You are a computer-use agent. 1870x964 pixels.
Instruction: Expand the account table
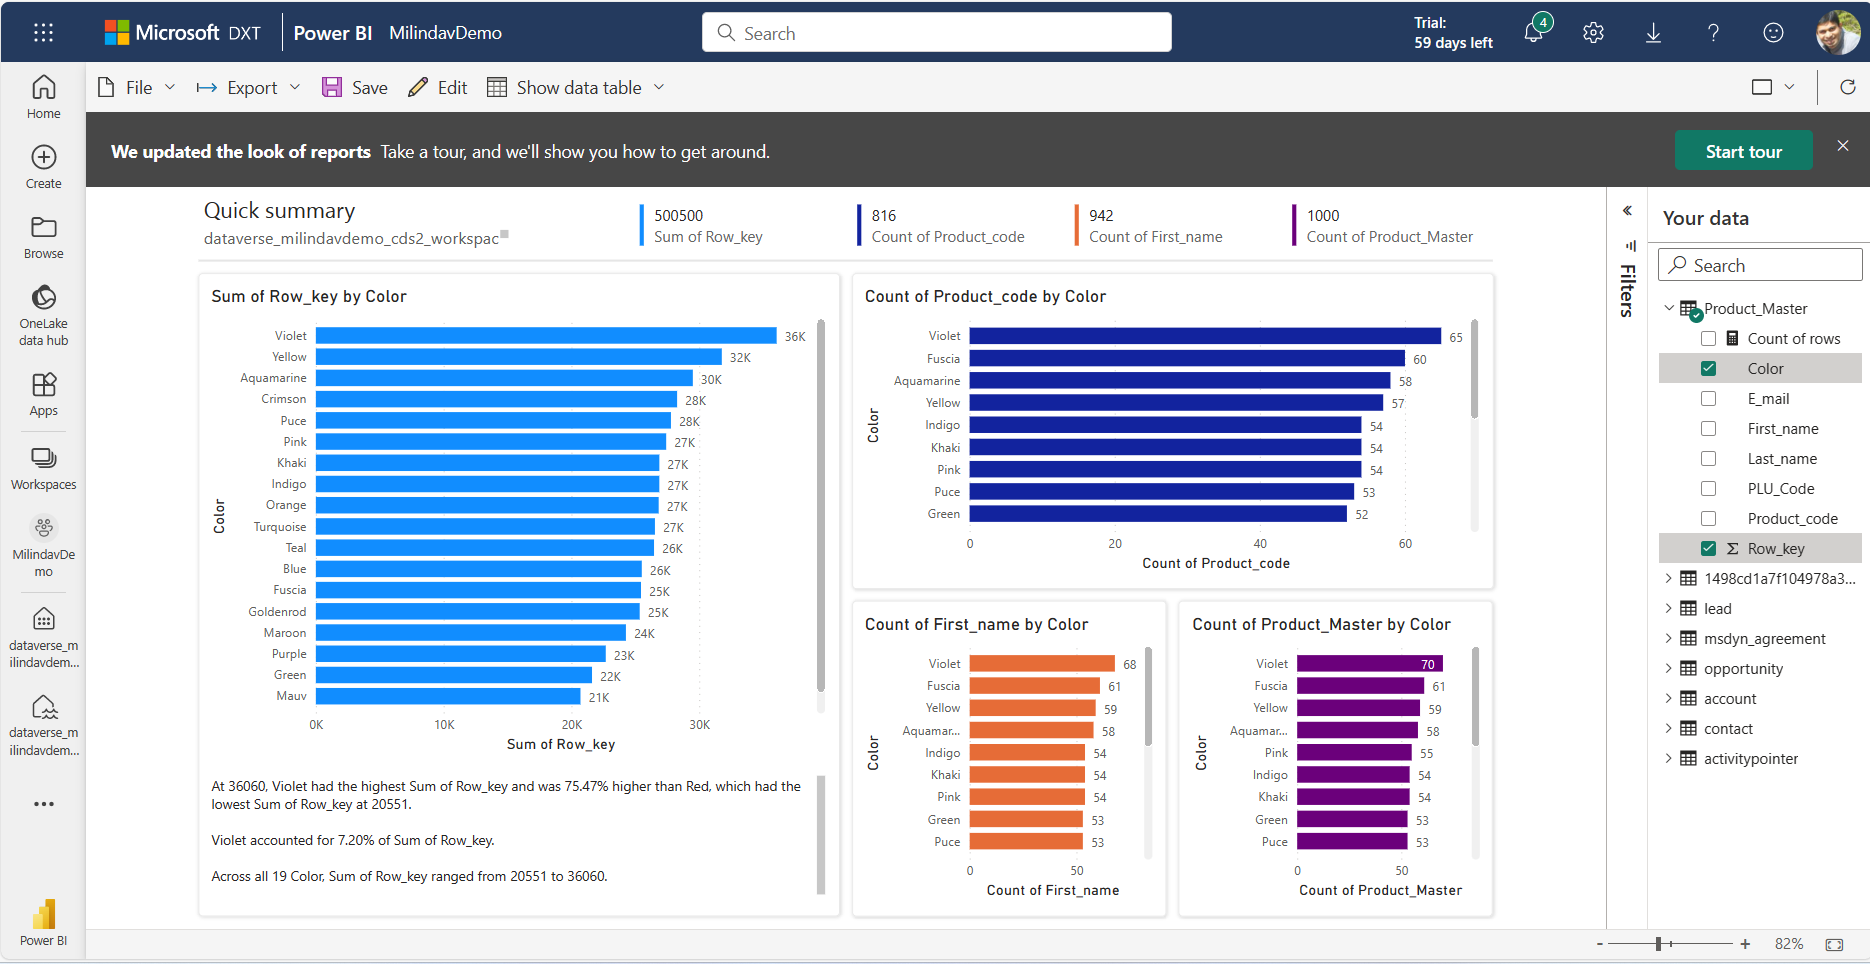tap(1670, 698)
